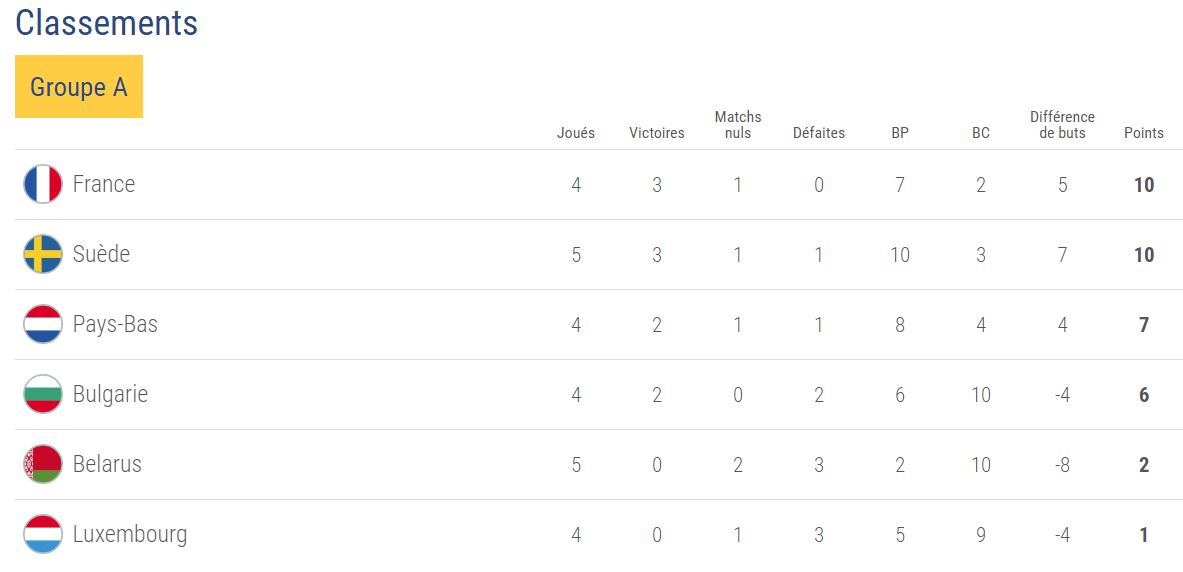Click the Matchs nuls column header

click(738, 125)
